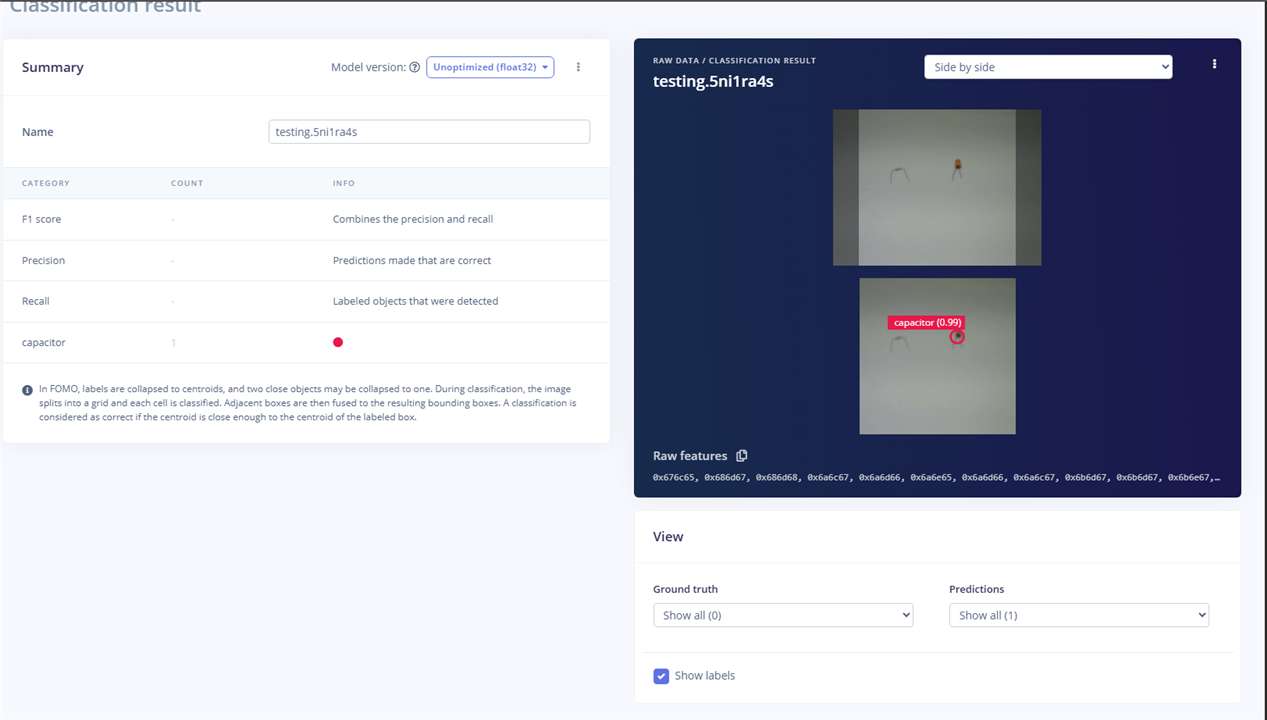Click the INFO column header

[344, 183]
